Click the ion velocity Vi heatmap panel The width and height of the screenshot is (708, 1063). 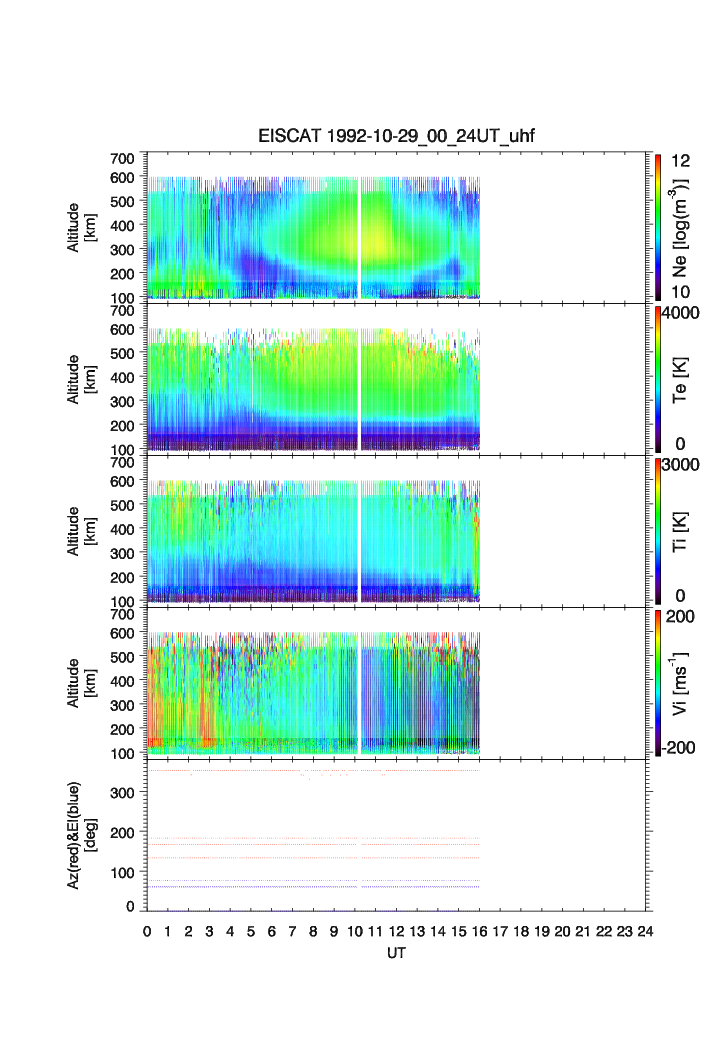396,683
